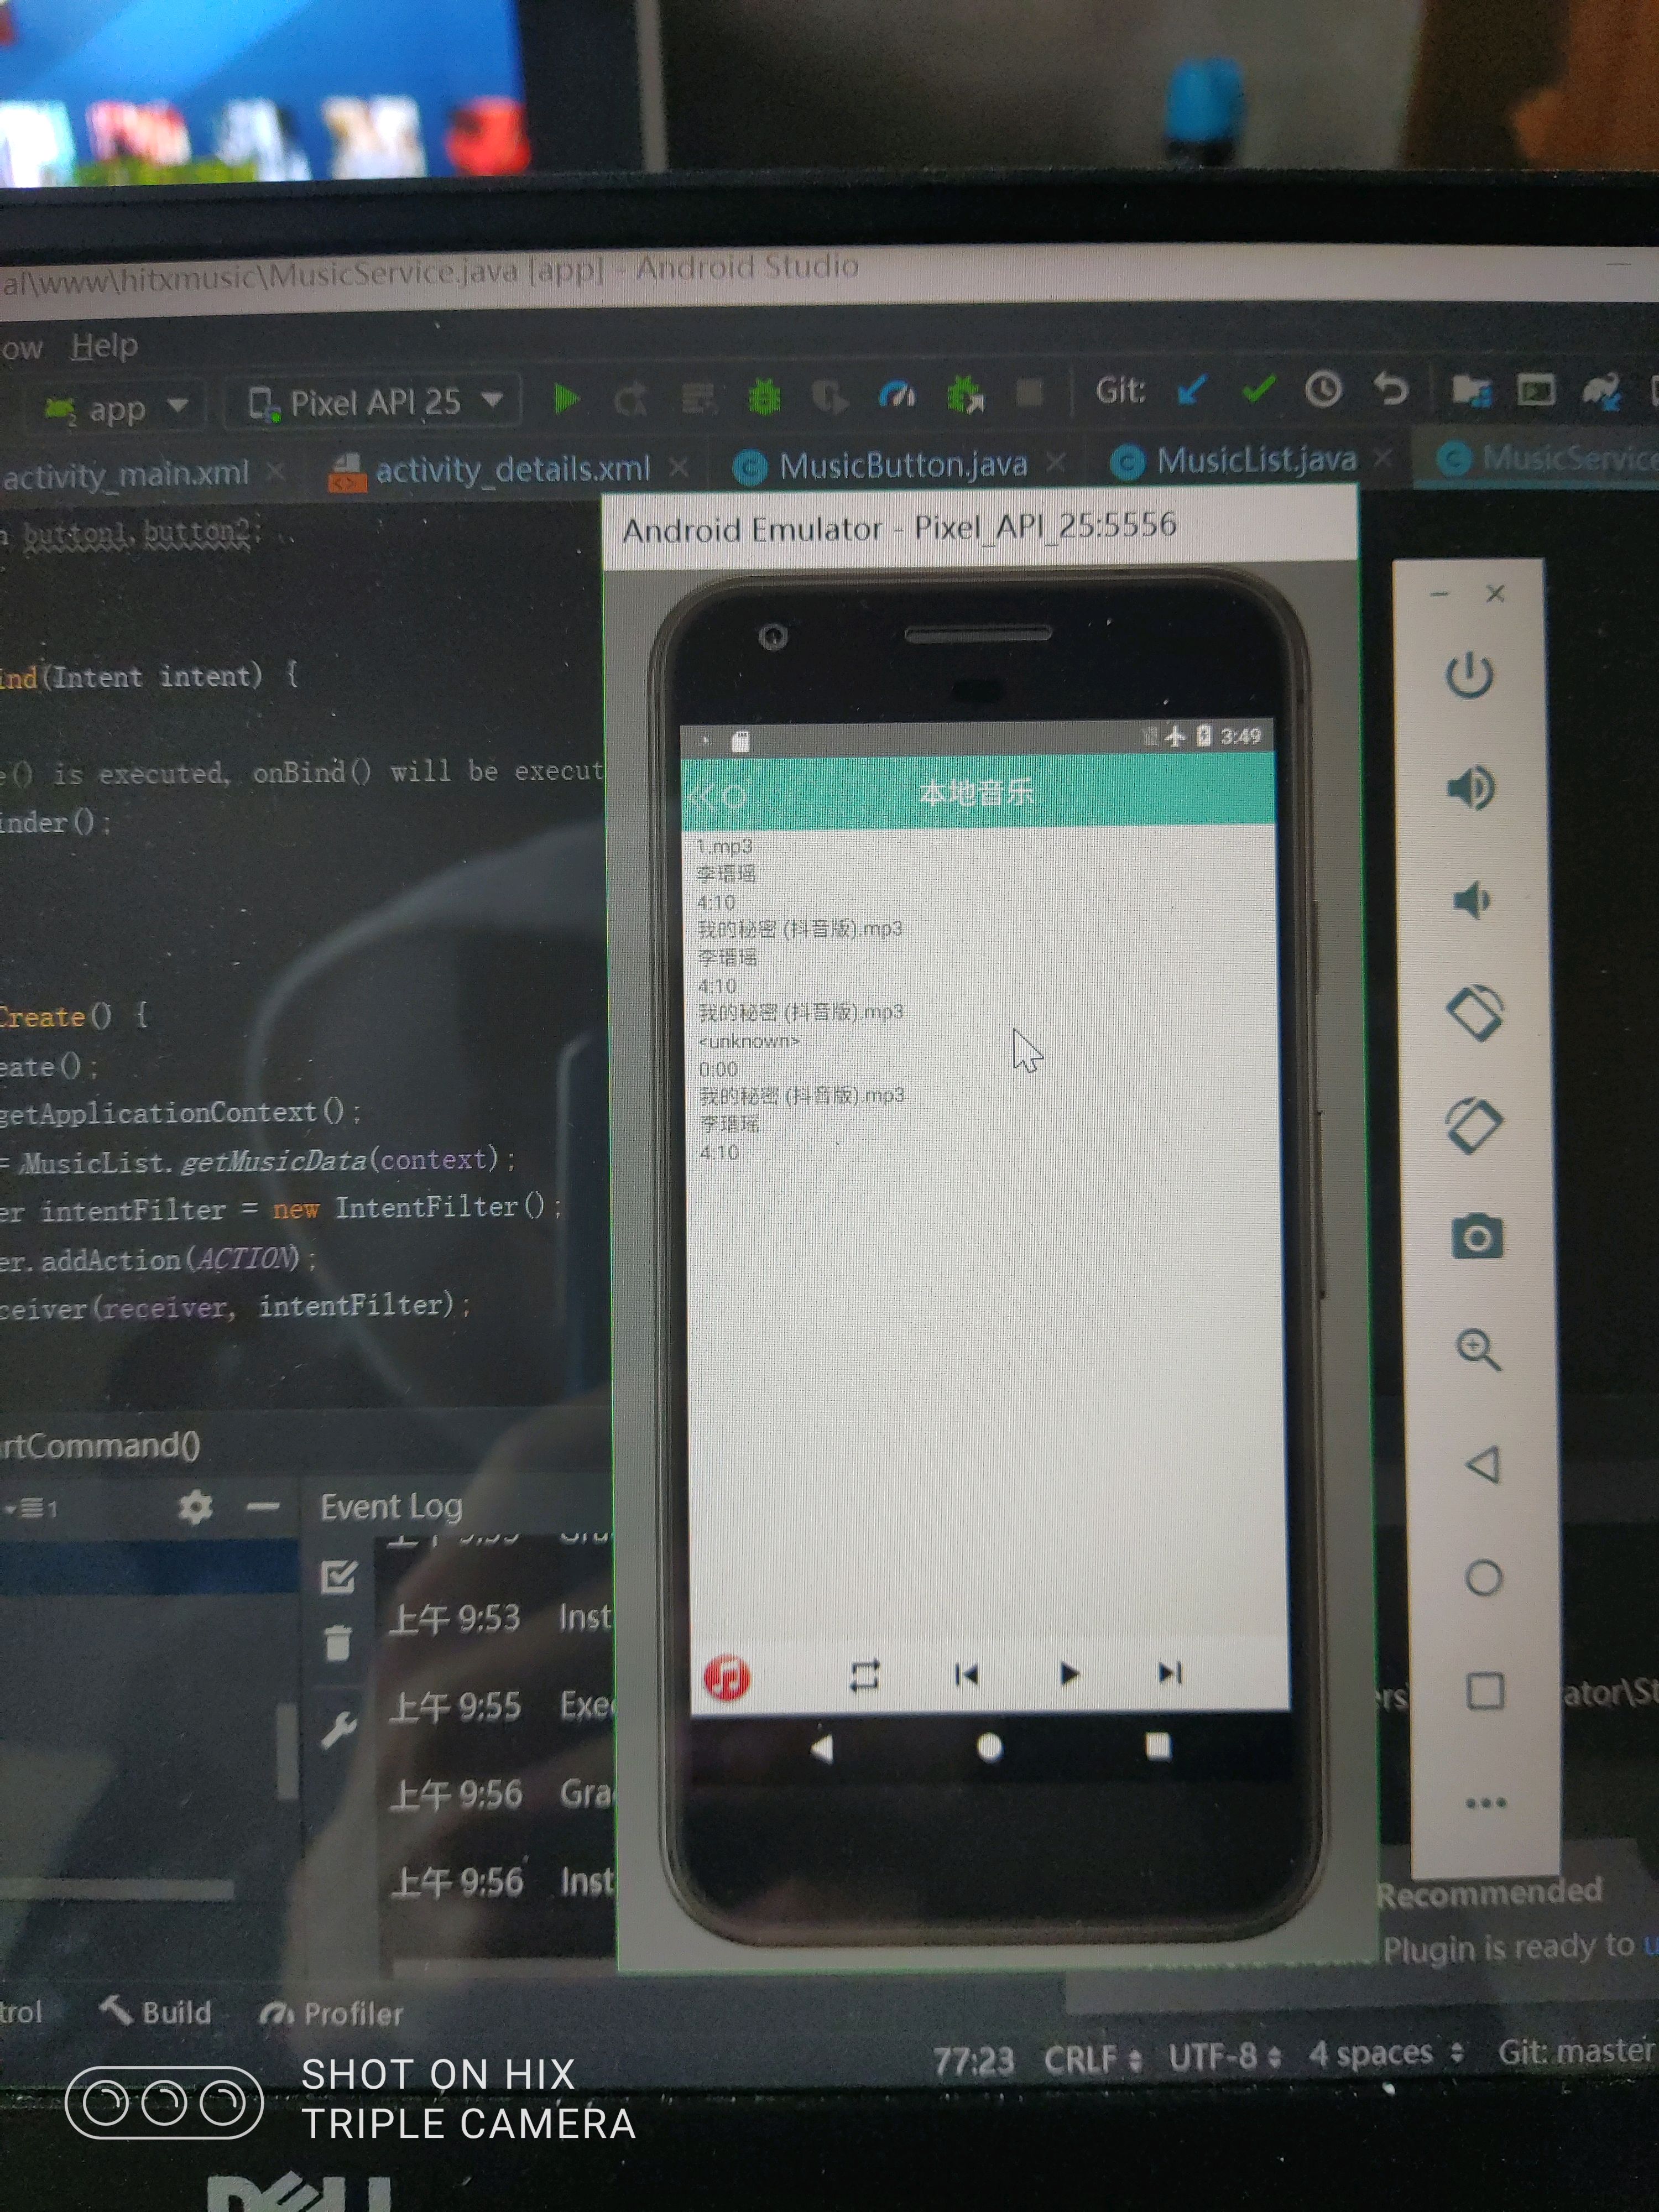Switch to MusicButton.java tab

coord(881,465)
